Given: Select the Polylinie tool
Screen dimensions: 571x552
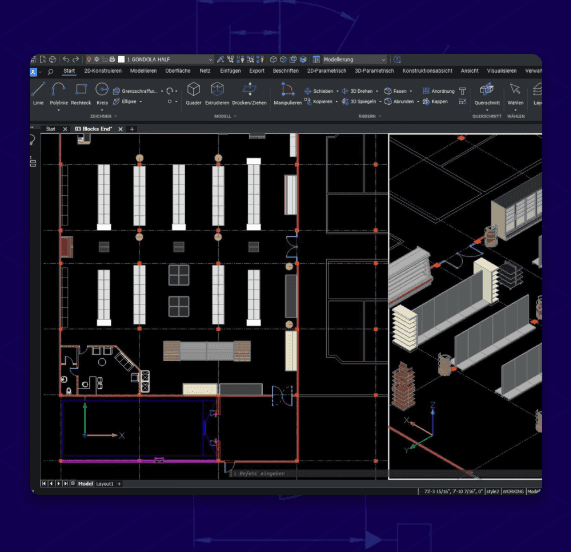Looking at the screenshot, I should 58,94.
